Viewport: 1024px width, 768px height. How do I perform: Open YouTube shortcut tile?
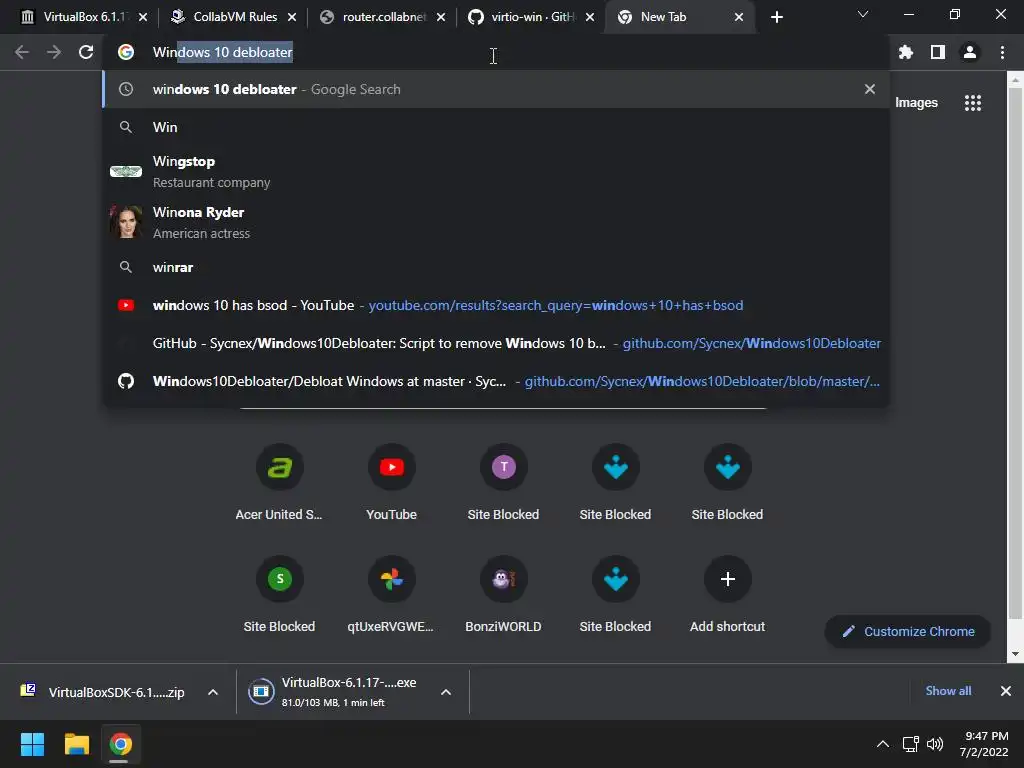pyautogui.click(x=391, y=483)
